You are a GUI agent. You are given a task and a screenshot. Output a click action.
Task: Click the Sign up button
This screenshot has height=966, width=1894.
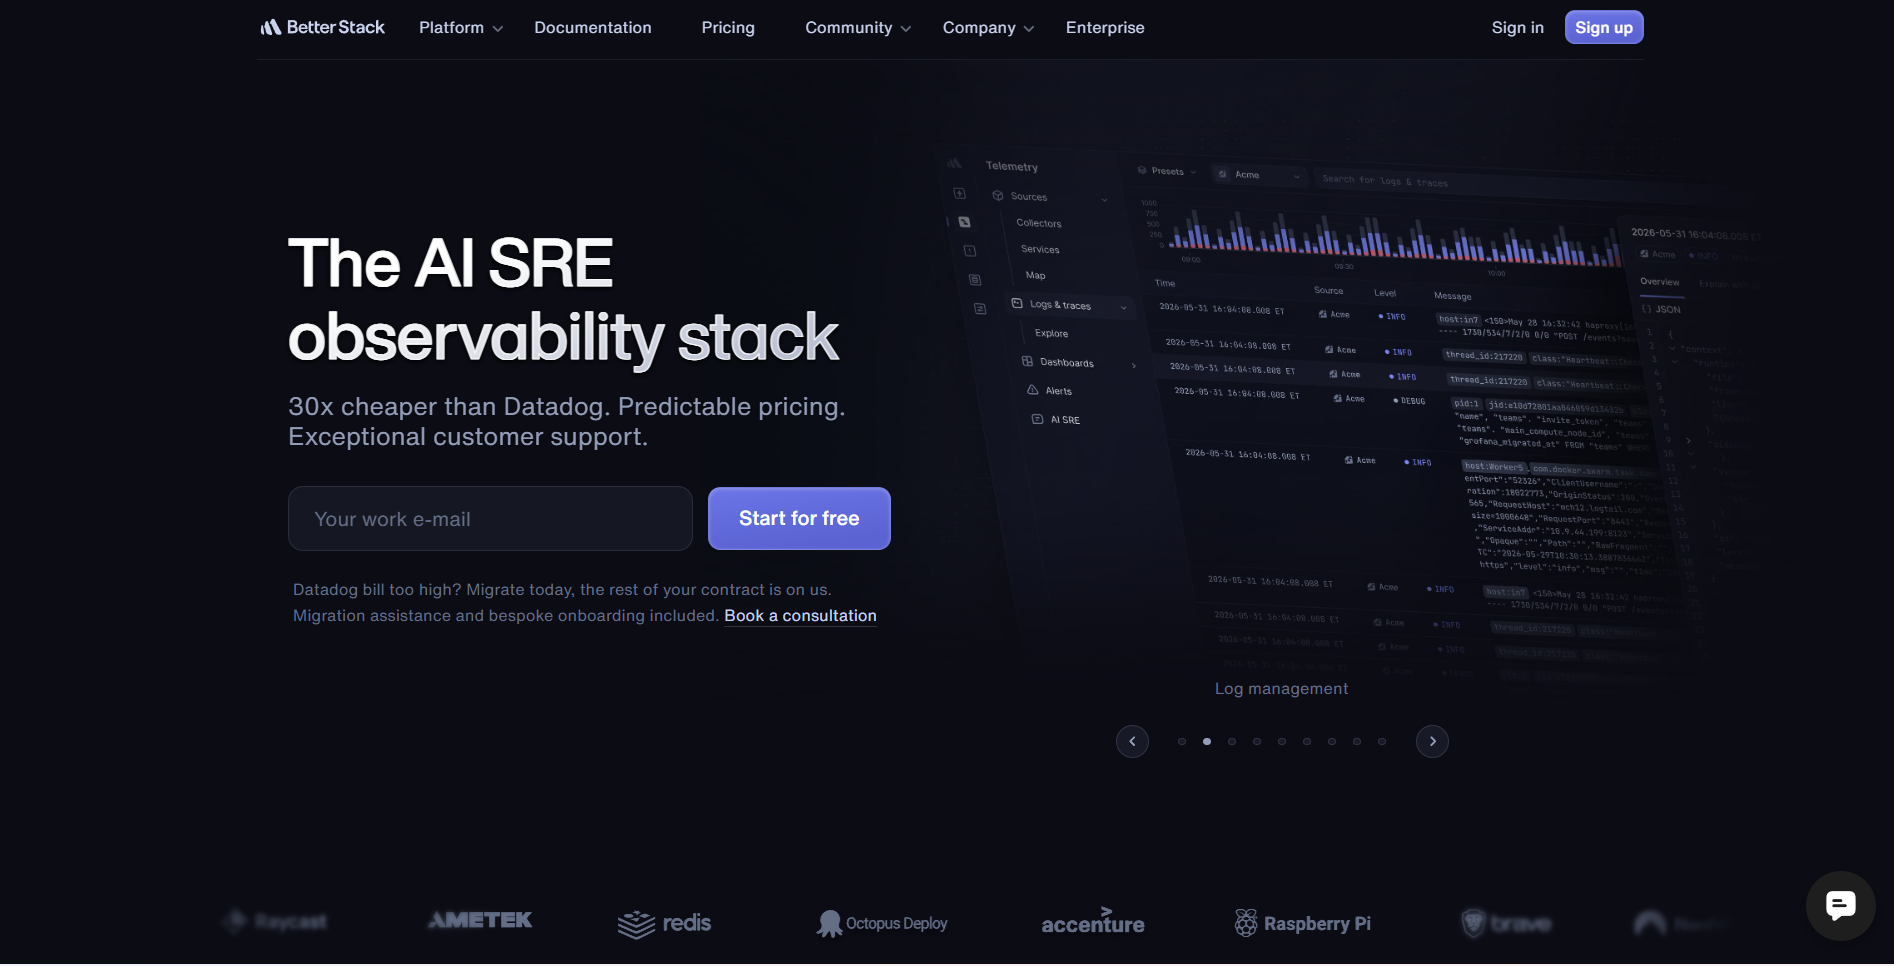(x=1603, y=28)
